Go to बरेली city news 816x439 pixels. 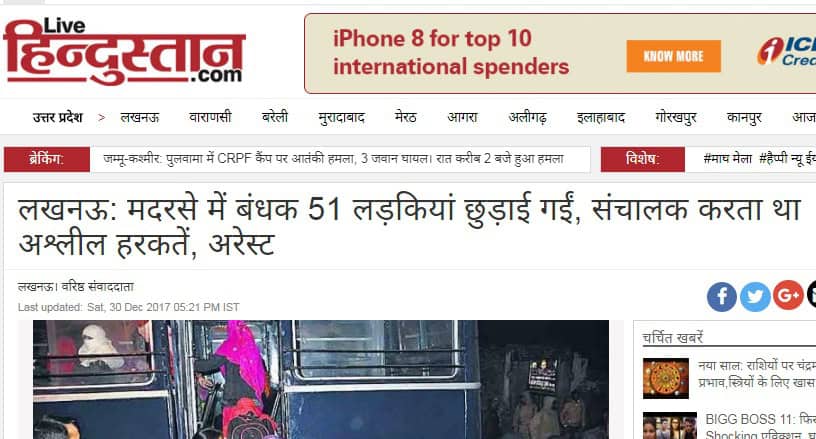pyautogui.click(x=275, y=118)
